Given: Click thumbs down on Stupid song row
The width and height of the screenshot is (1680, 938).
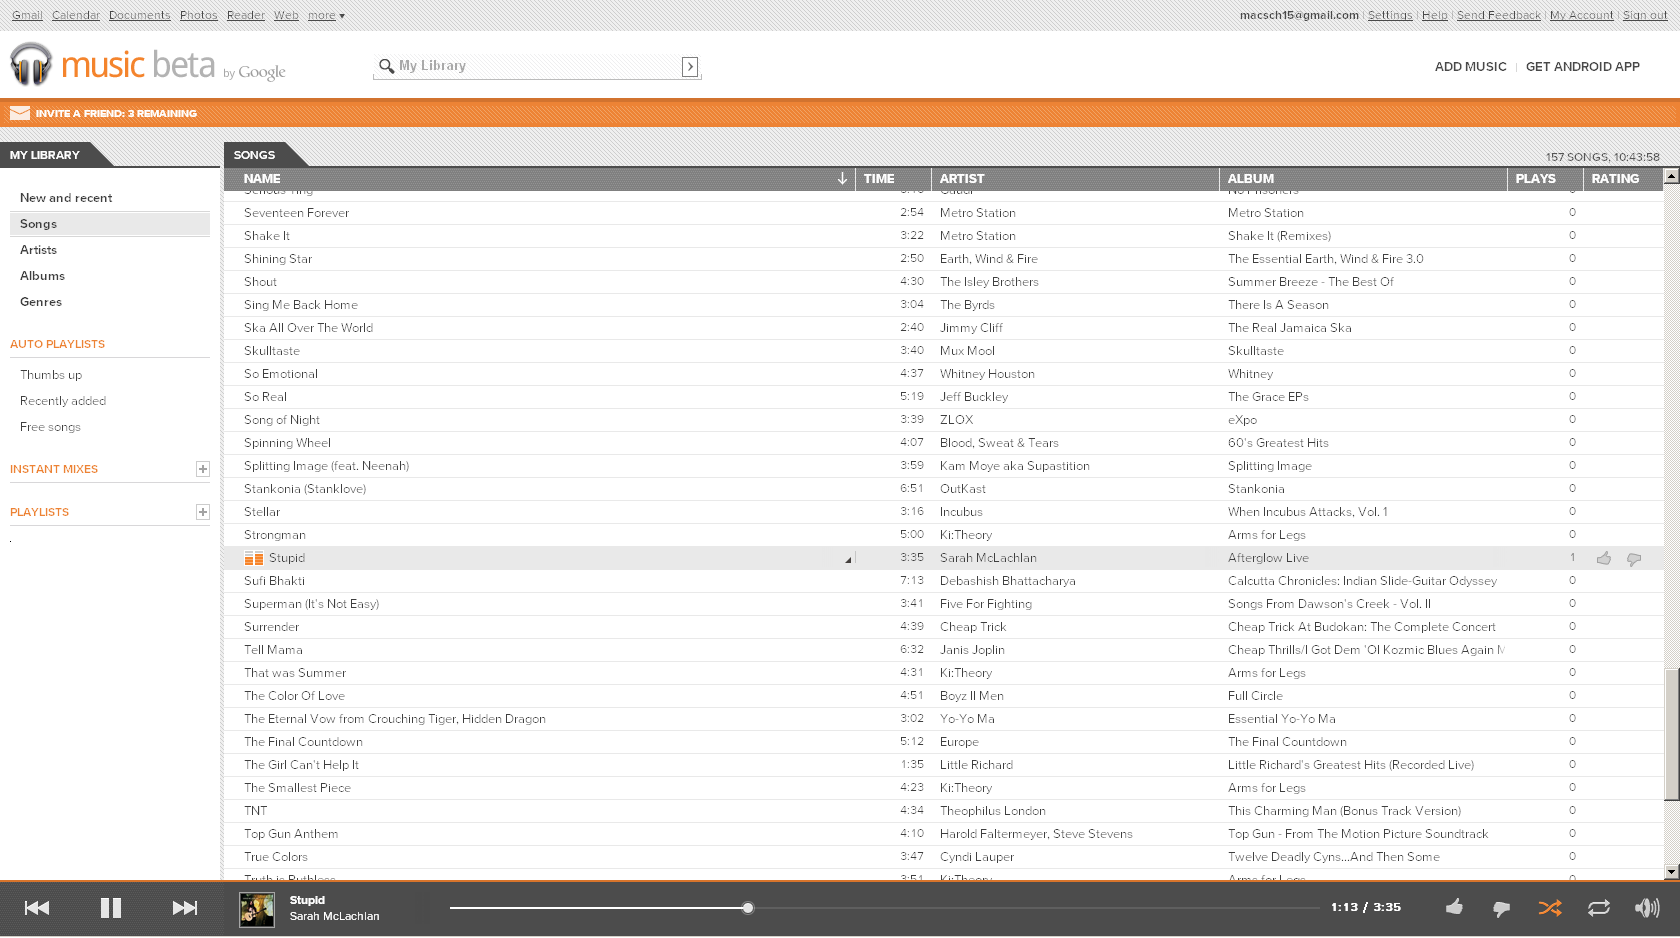Looking at the screenshot, I should coord(1634,559).
